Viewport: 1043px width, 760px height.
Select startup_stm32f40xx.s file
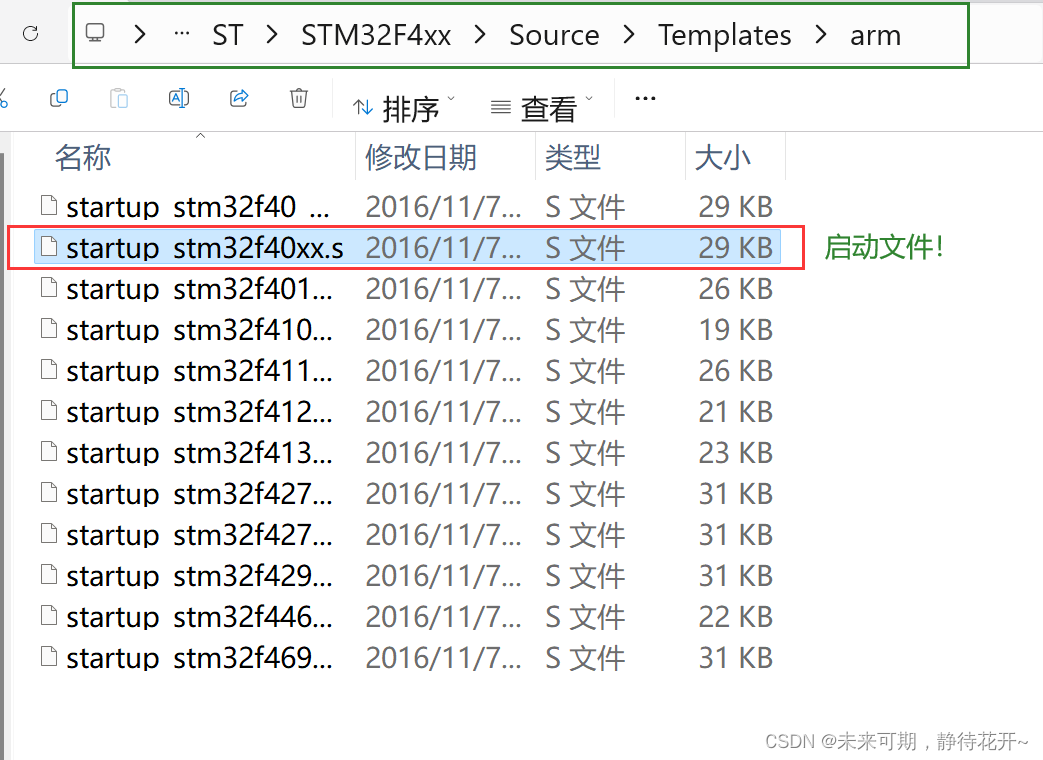(x=407, y=248)
